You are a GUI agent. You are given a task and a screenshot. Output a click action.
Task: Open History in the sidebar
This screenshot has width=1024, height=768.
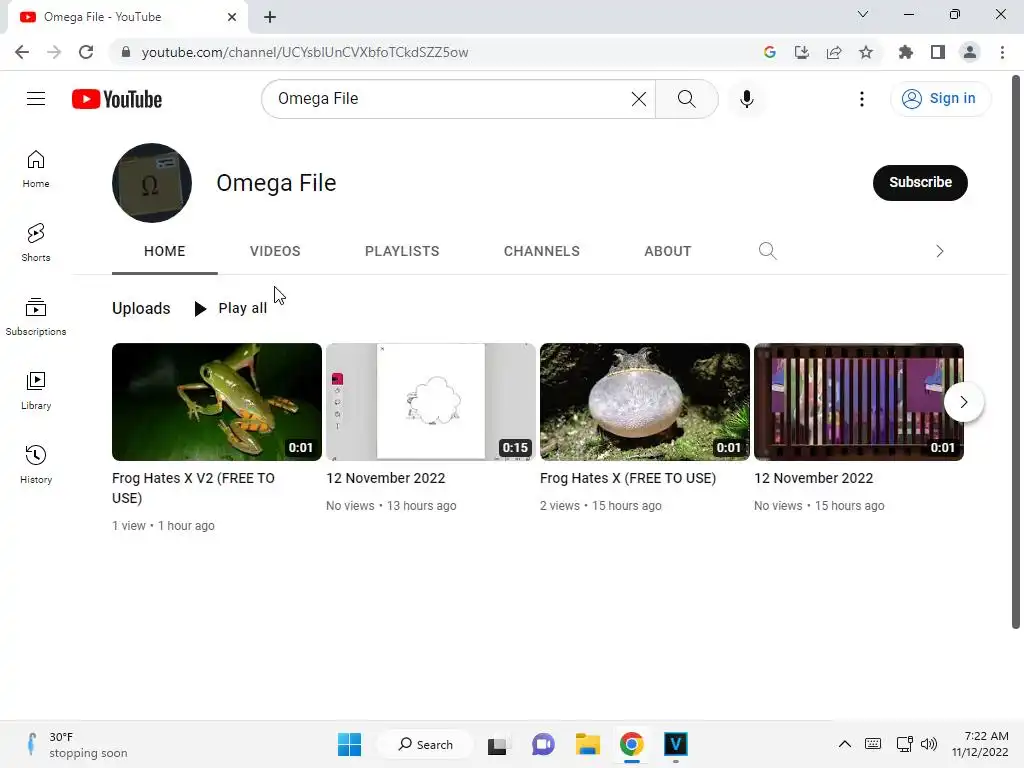coord(36,464)
